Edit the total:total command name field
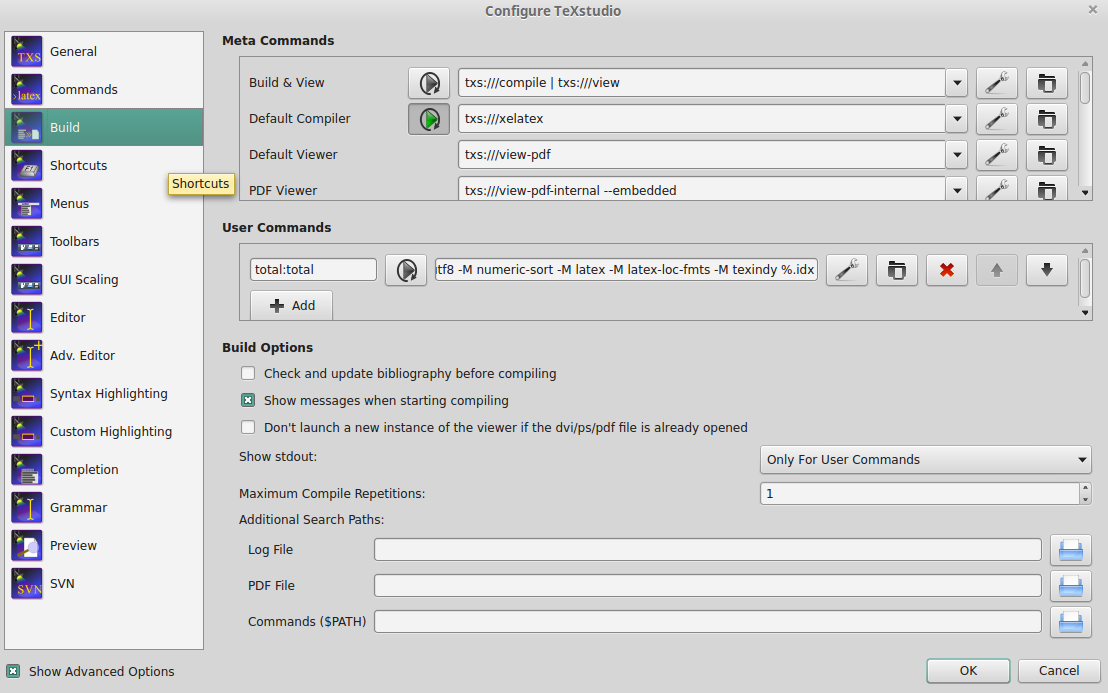Image resolution: width=1108 pixels, height=693 pixels. point(313,270)
